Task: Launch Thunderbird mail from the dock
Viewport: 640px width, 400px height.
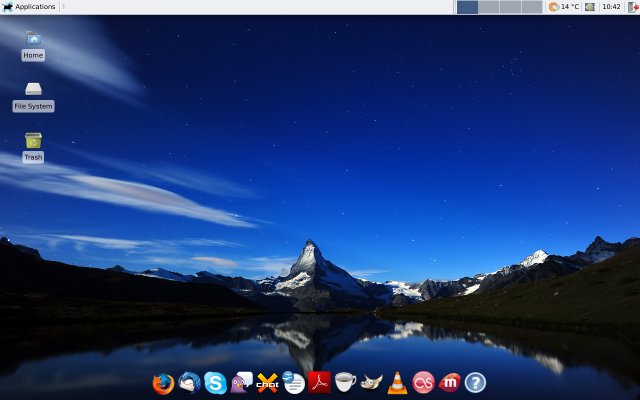Action: [x=189, y=382]
